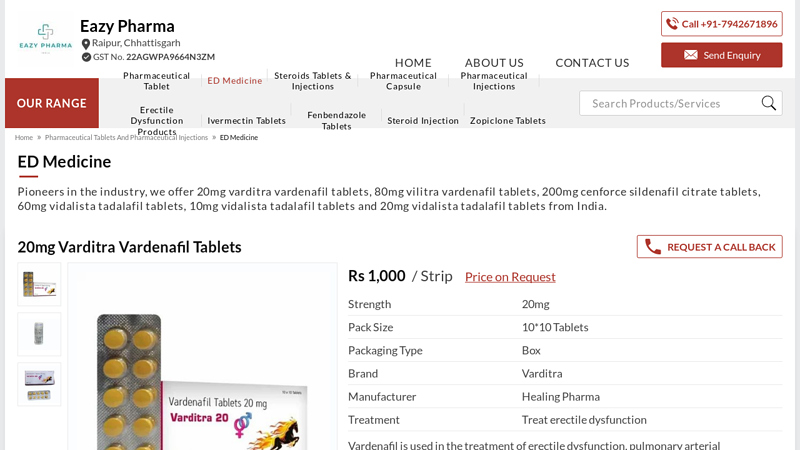Click the location pin icon beside Raipur
This screenshot has height=450, width=800.
click(86, 44)
